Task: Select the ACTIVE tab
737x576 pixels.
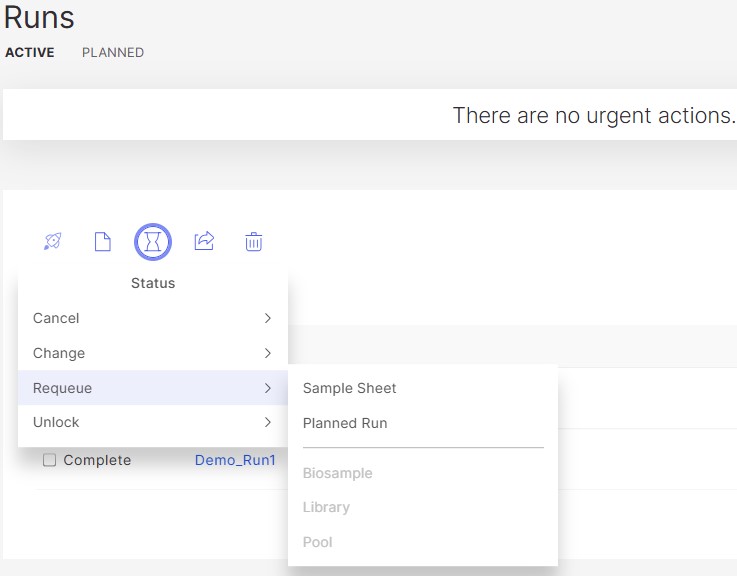Action: tap(30, 53)
